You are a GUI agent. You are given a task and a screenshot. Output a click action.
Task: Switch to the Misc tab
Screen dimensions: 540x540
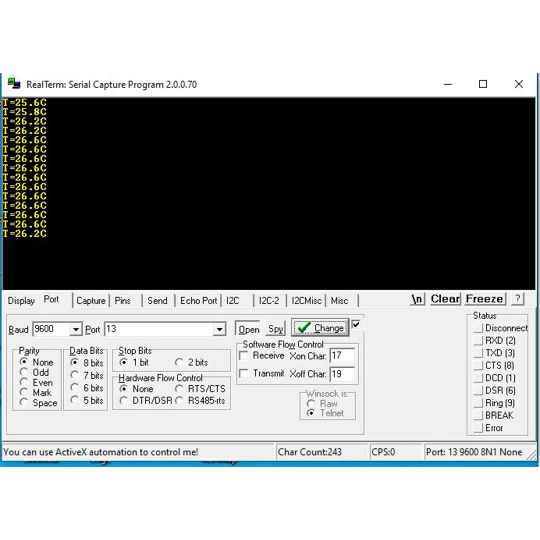[x=339, y=301]
